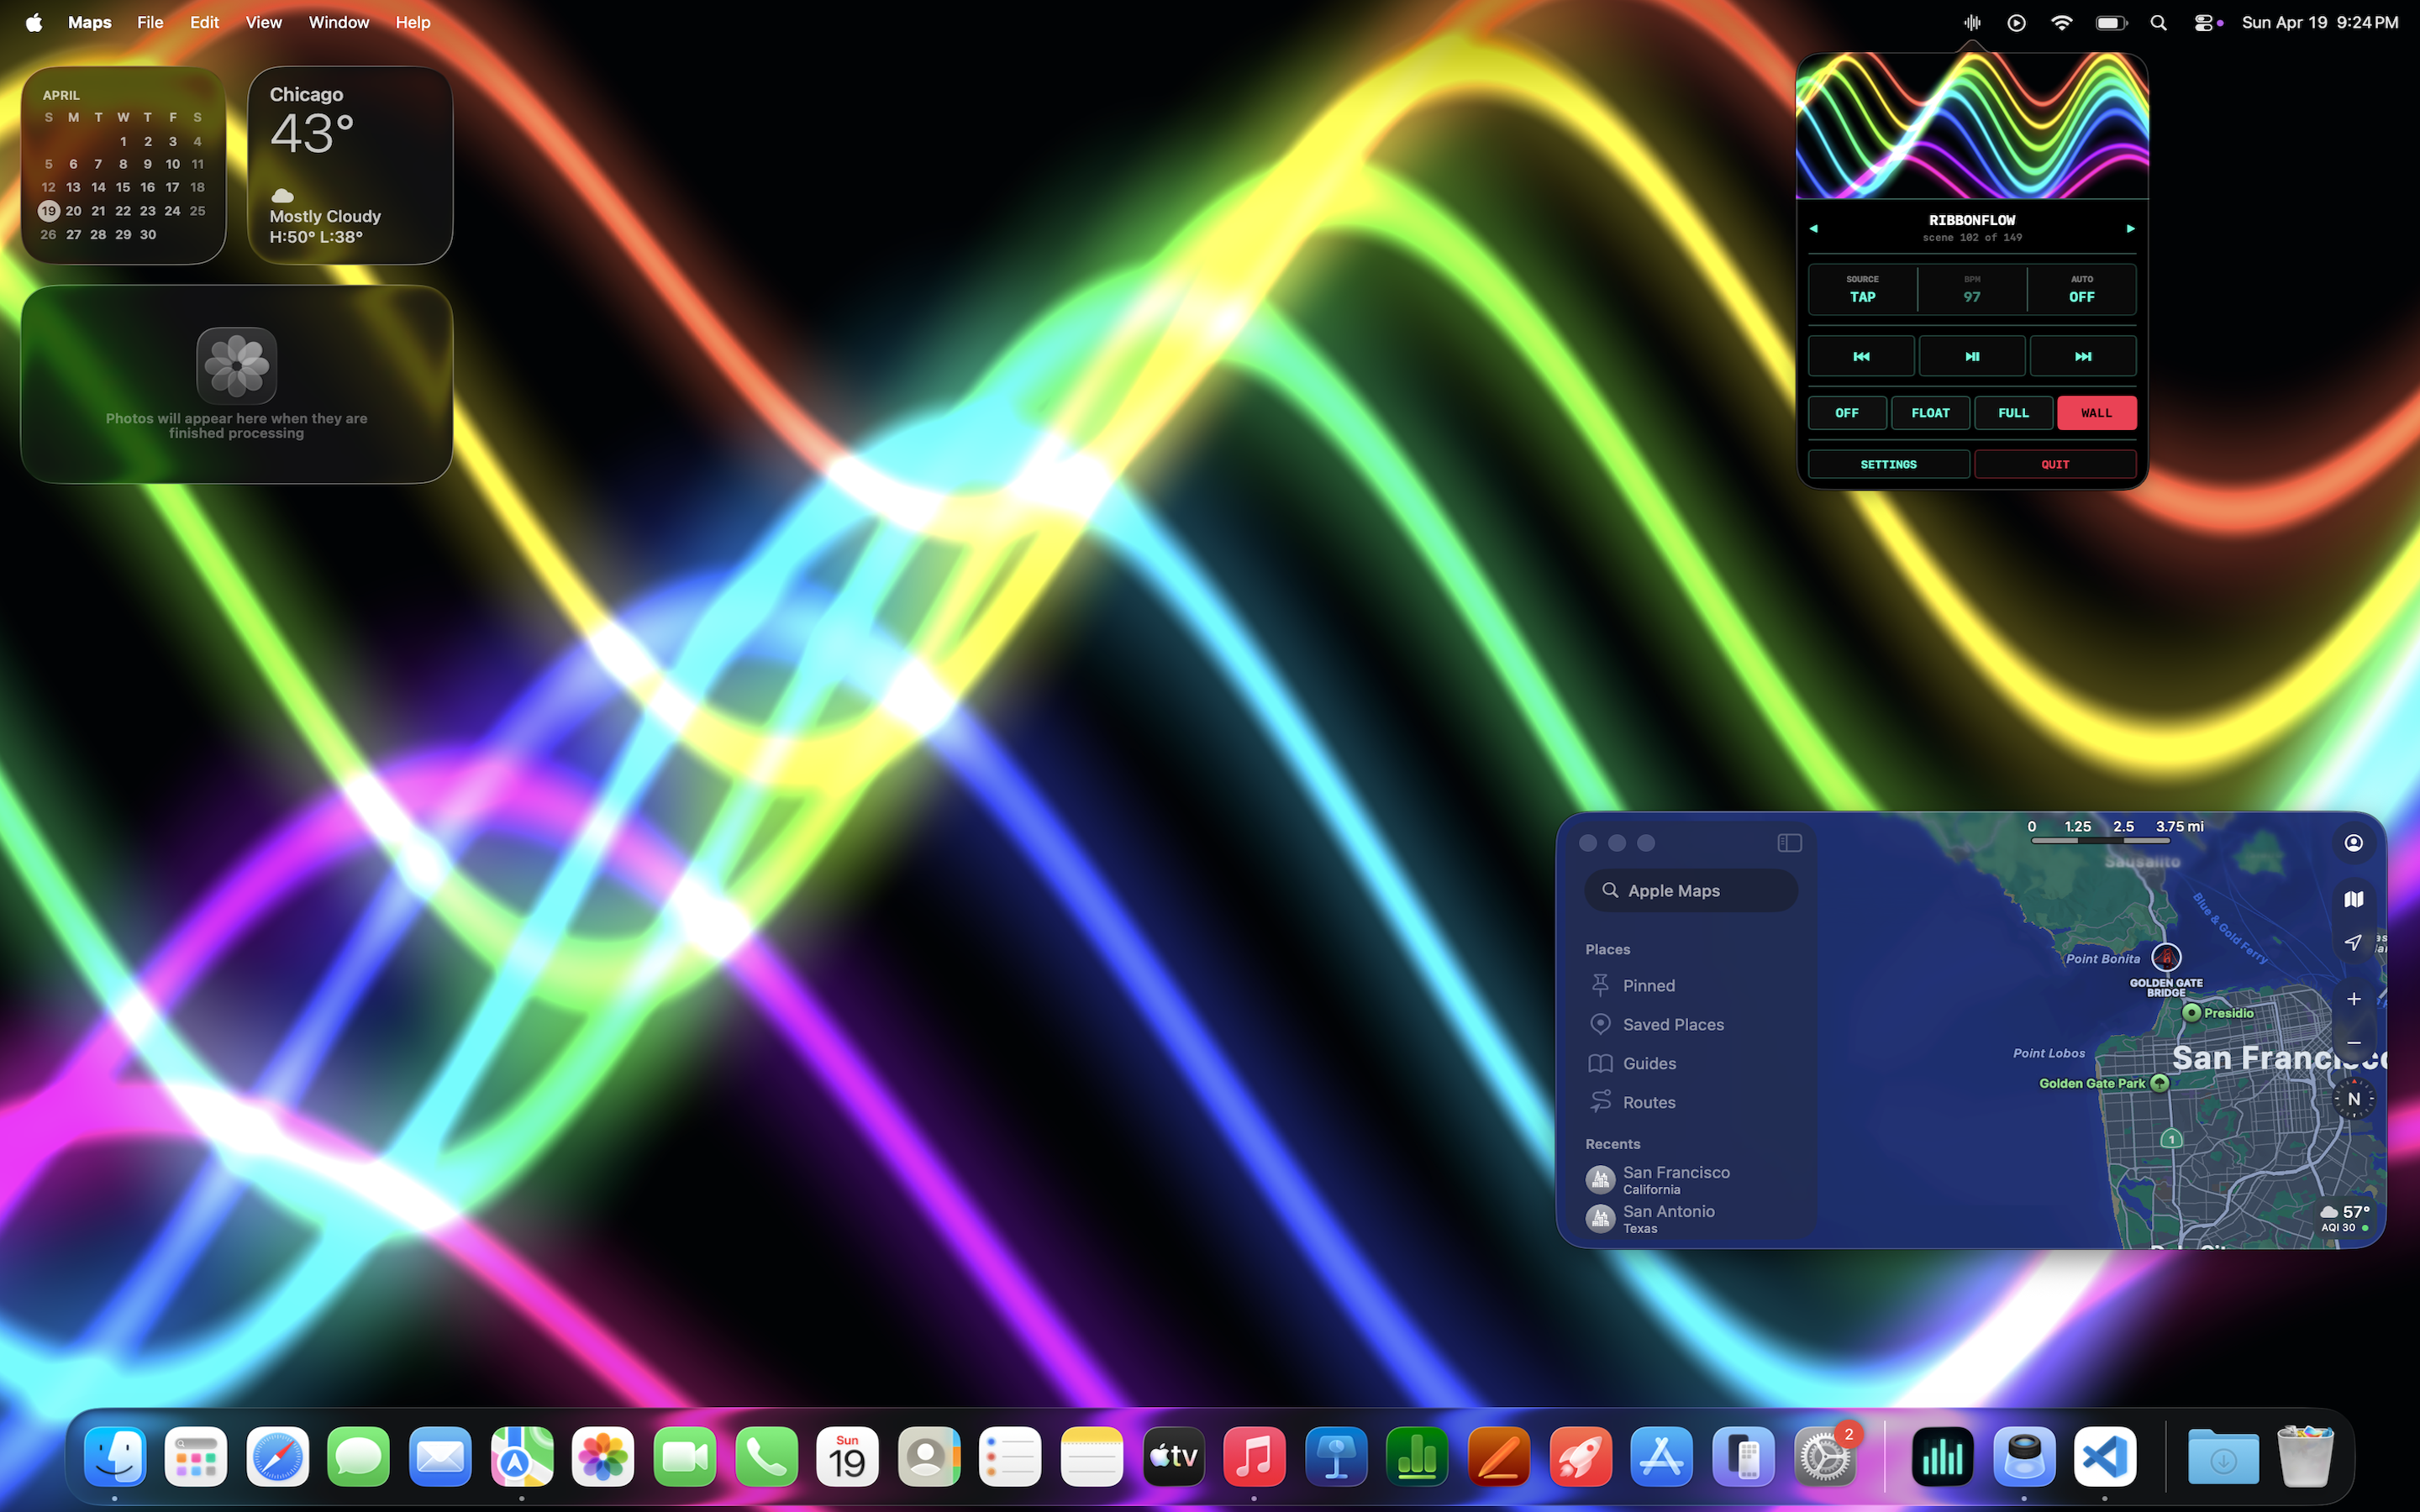
Task: Open the Apple menu
Action: point(34,22)
